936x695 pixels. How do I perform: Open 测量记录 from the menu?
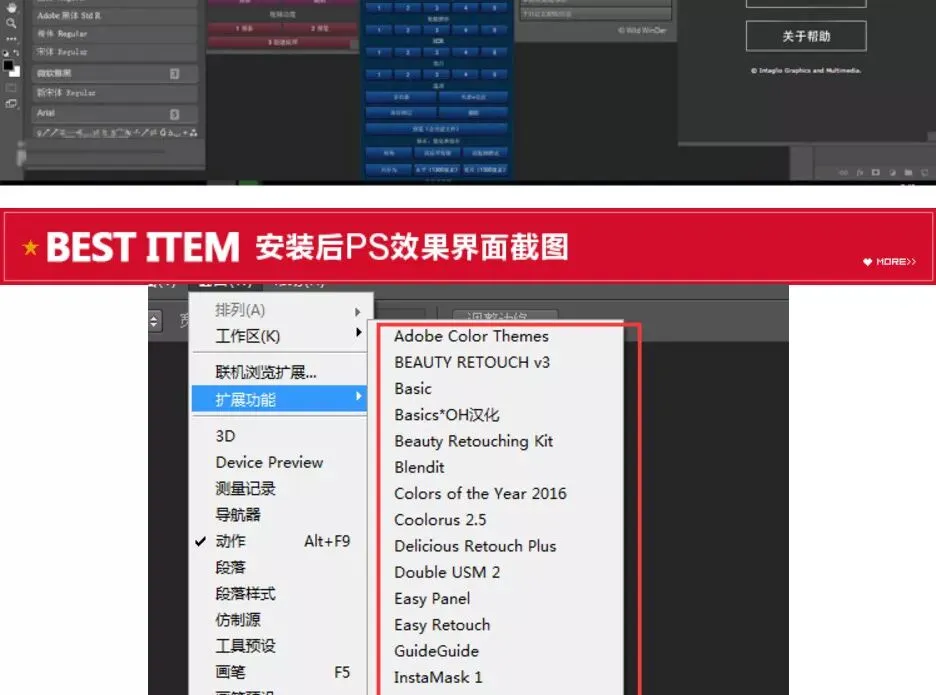coord(279,488)
